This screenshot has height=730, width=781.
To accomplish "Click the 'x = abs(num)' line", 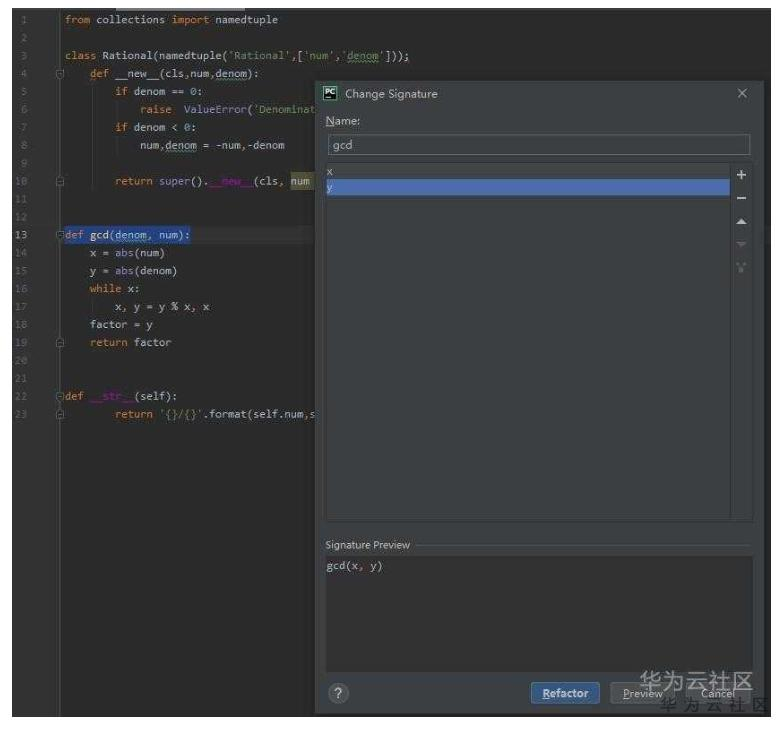I will point(127,253).
